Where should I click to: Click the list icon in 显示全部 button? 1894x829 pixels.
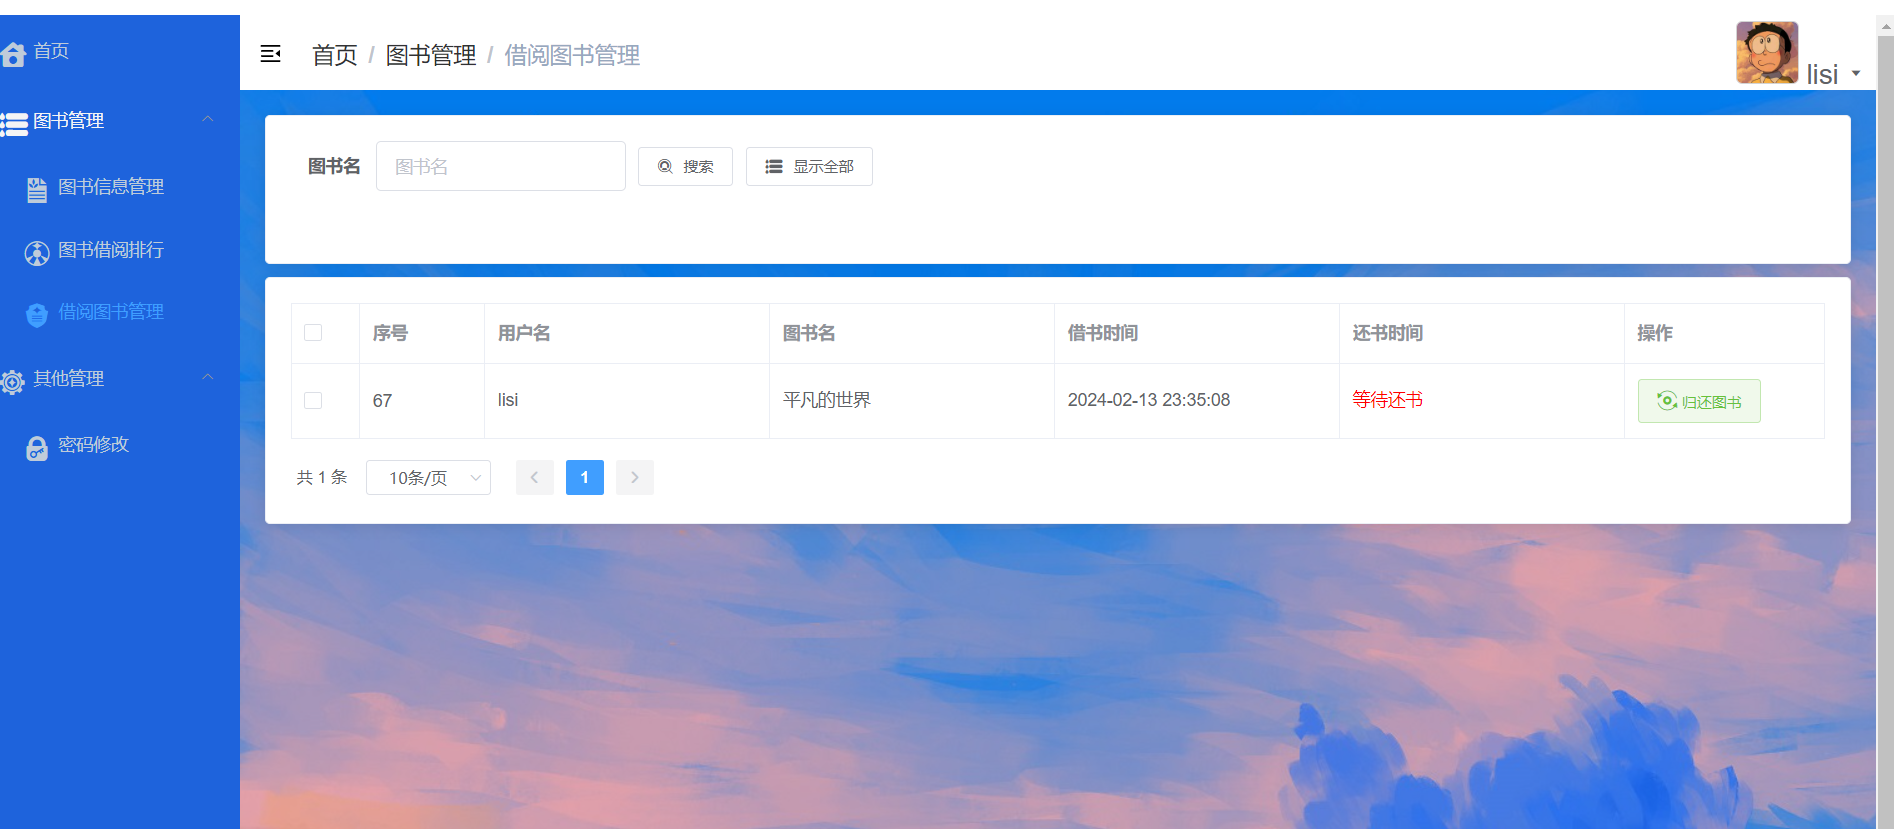(774, 167)
